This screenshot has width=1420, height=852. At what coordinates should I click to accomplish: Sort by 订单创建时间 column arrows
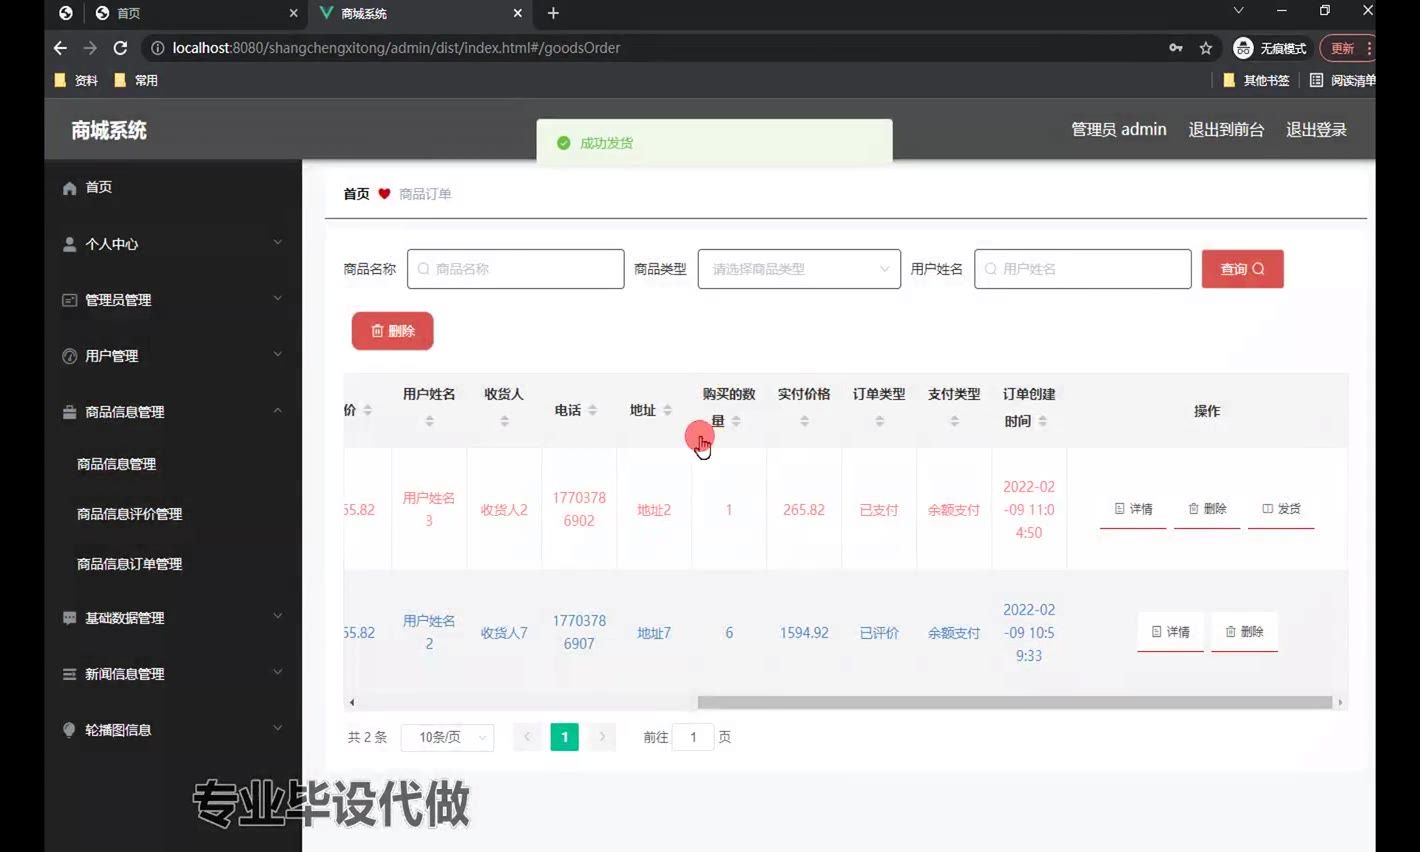pos(1042,421)
